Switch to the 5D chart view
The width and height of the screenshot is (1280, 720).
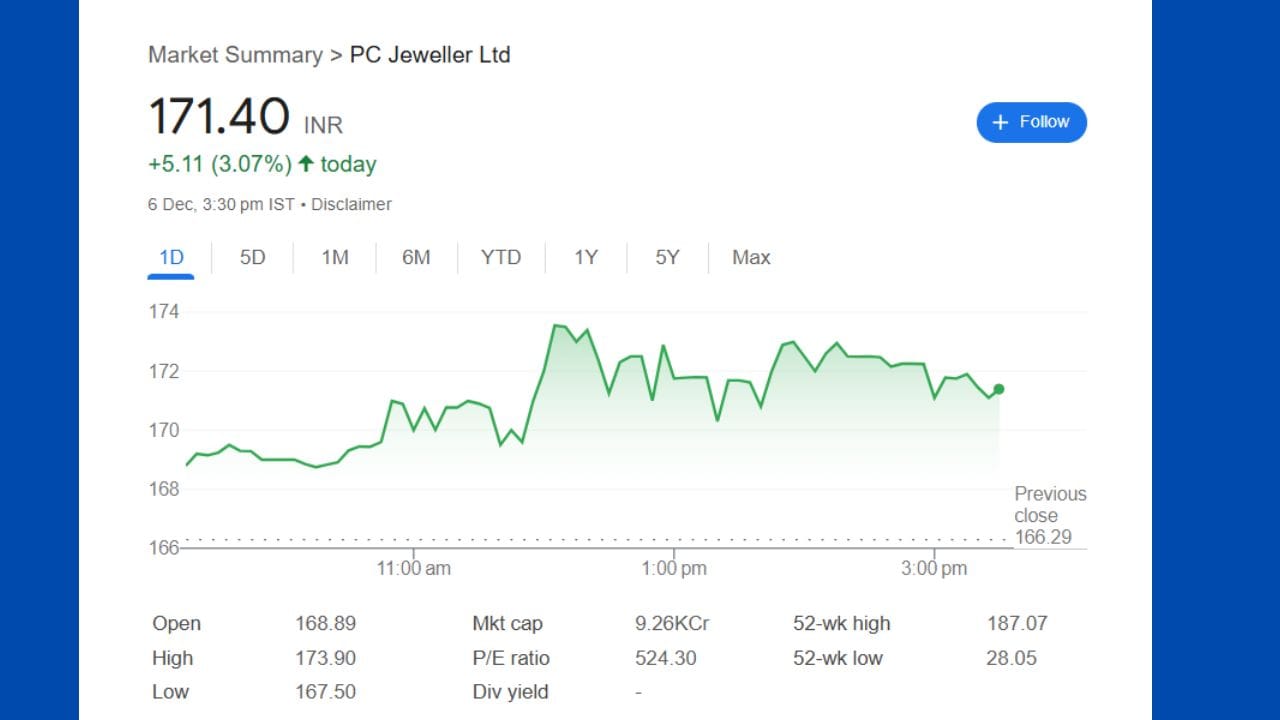point(252,257)
